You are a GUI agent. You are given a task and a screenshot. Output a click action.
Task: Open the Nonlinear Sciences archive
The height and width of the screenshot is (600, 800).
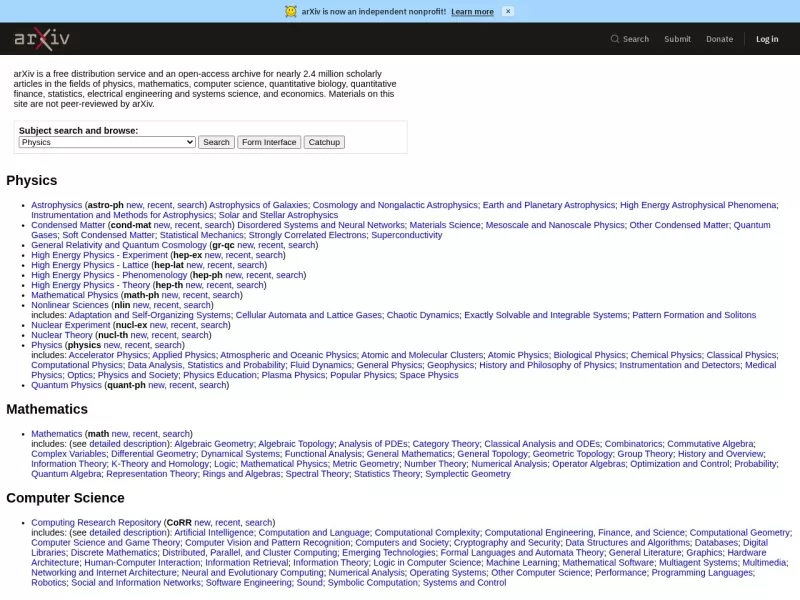click(x=70, y=305)
